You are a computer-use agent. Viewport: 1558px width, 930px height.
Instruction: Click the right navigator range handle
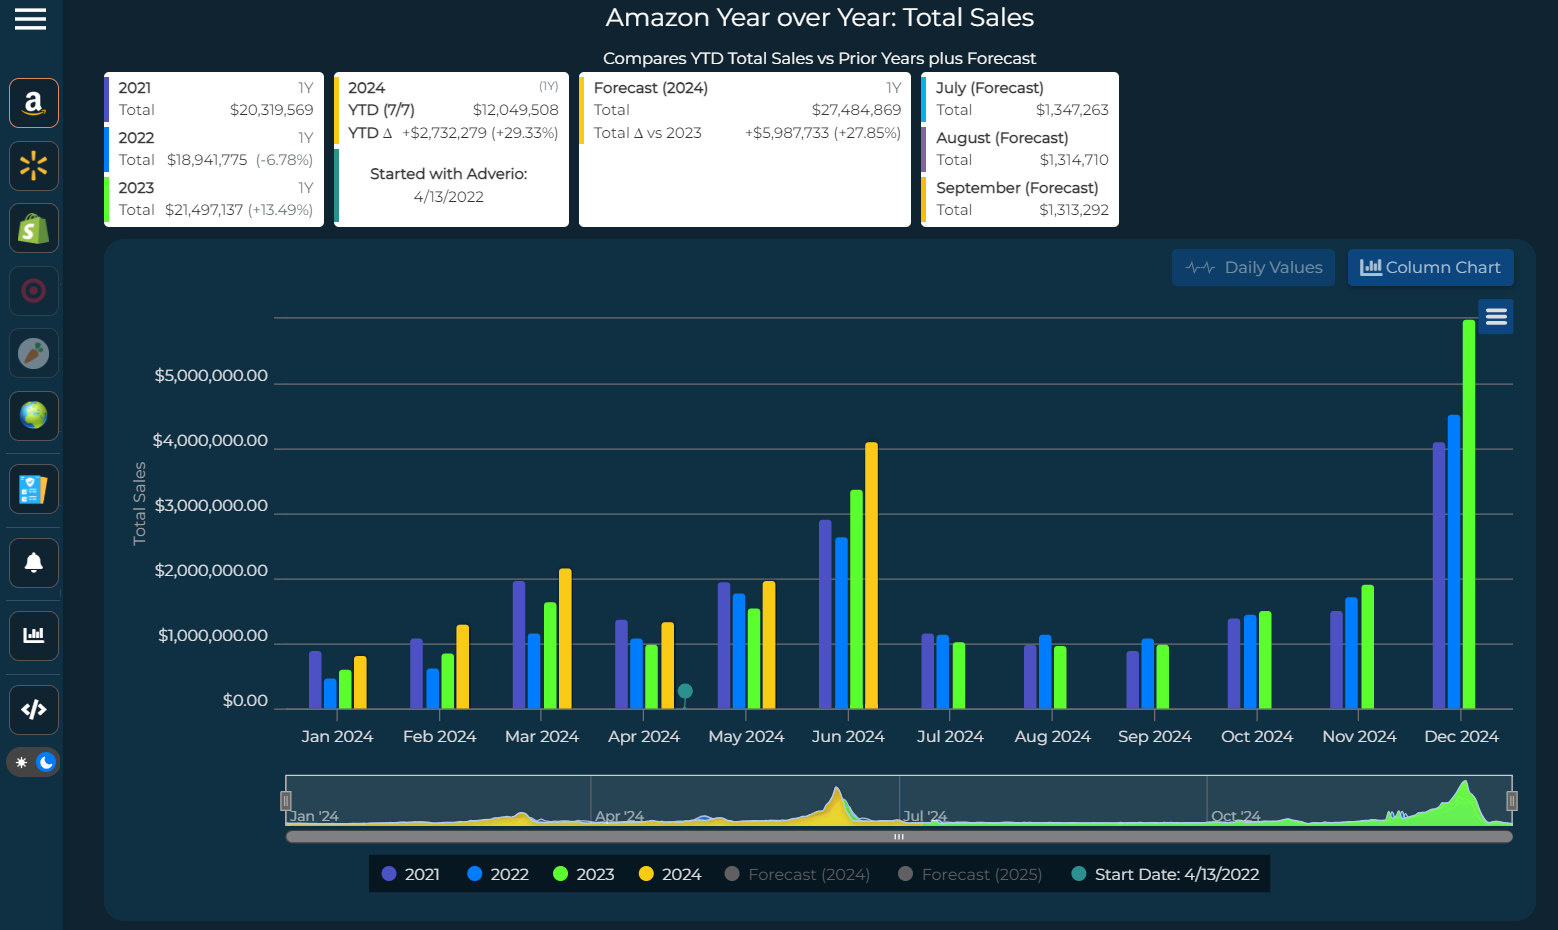pos(1512,800)
